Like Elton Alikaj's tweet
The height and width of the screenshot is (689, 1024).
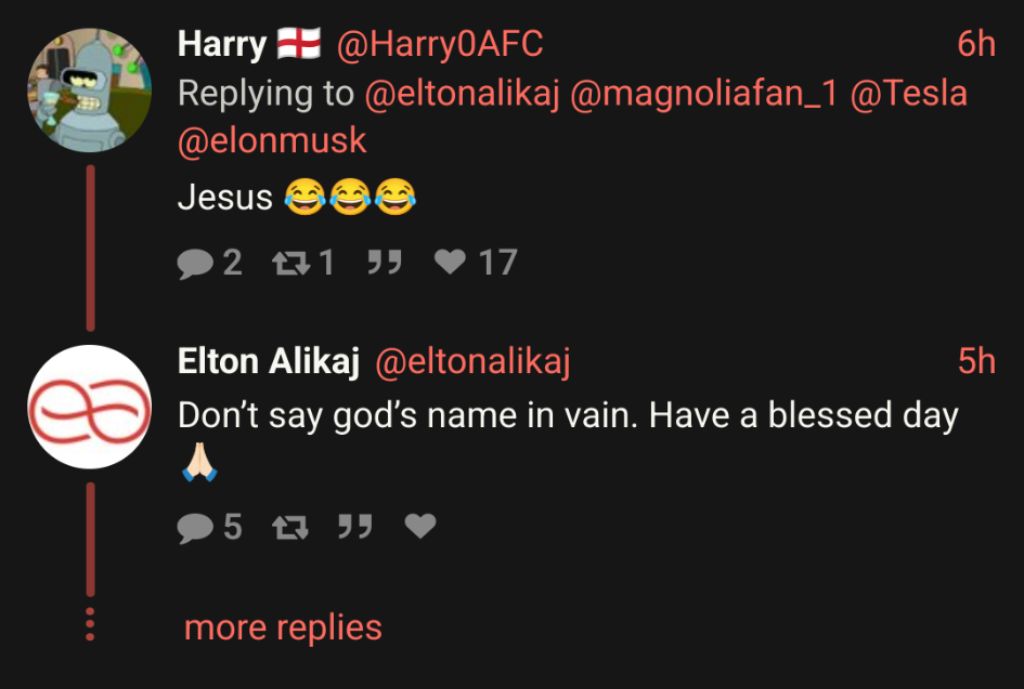pyautogui.click(x=420, y=527)
